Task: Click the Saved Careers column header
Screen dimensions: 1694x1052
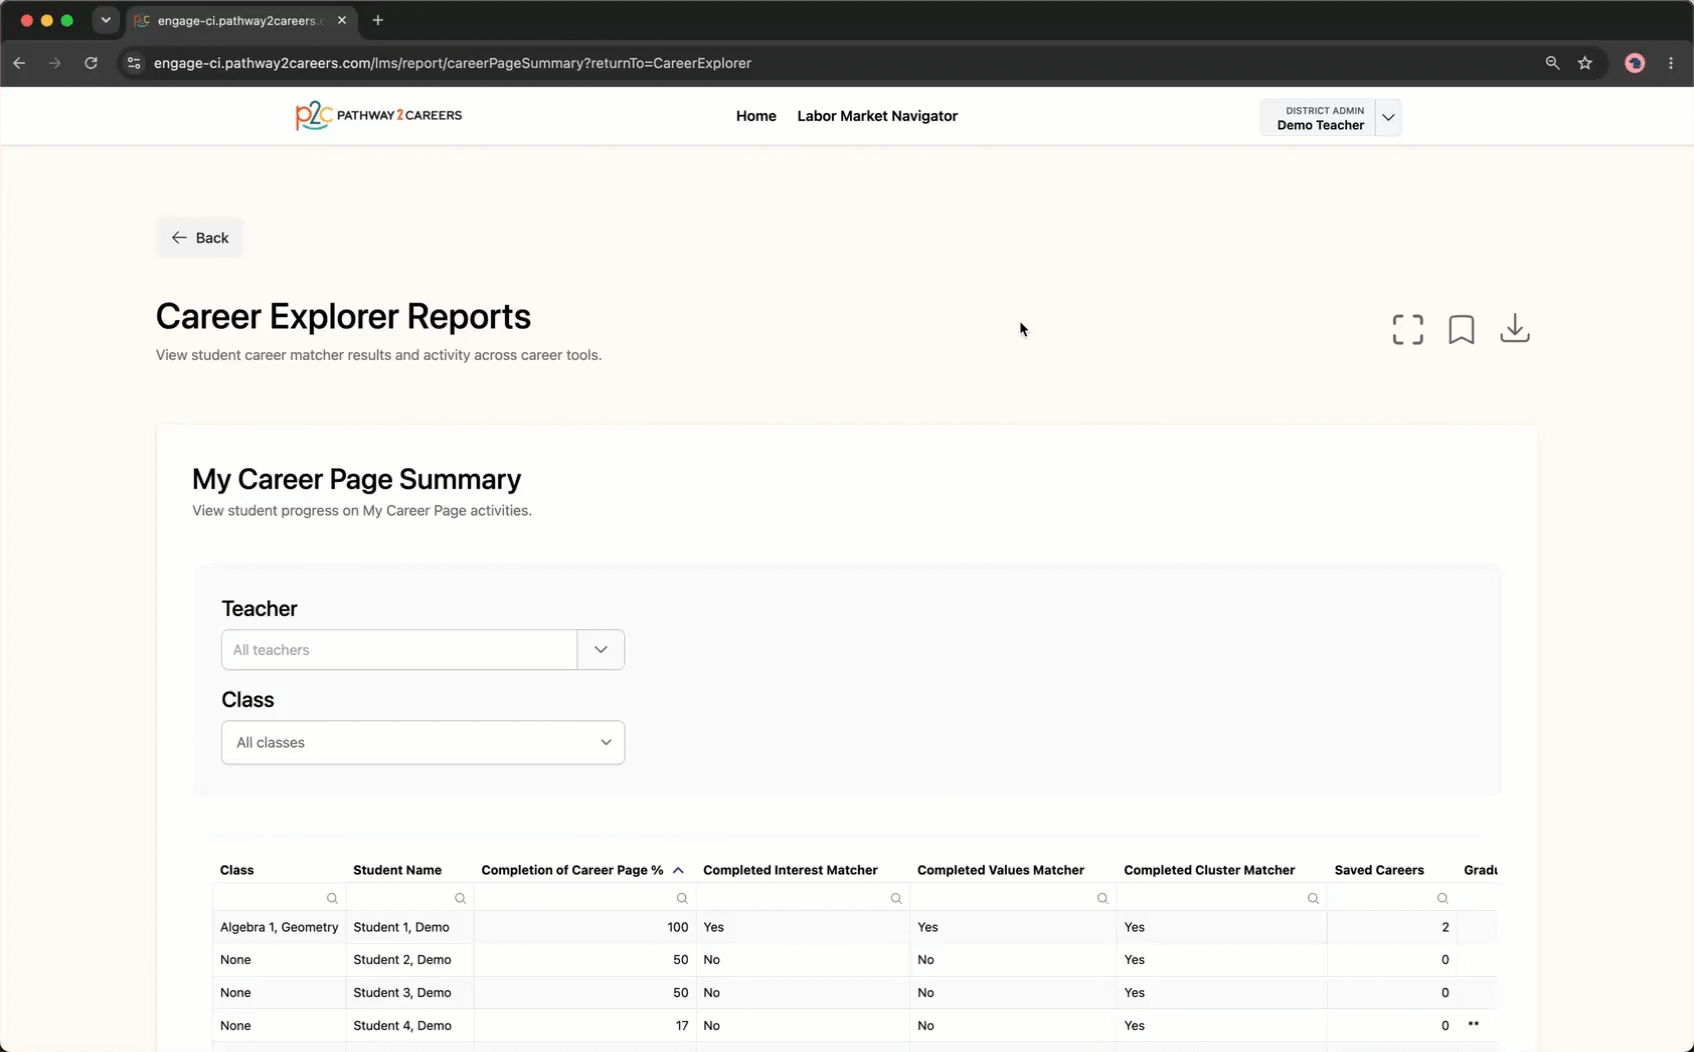Action: [1379, 870]
